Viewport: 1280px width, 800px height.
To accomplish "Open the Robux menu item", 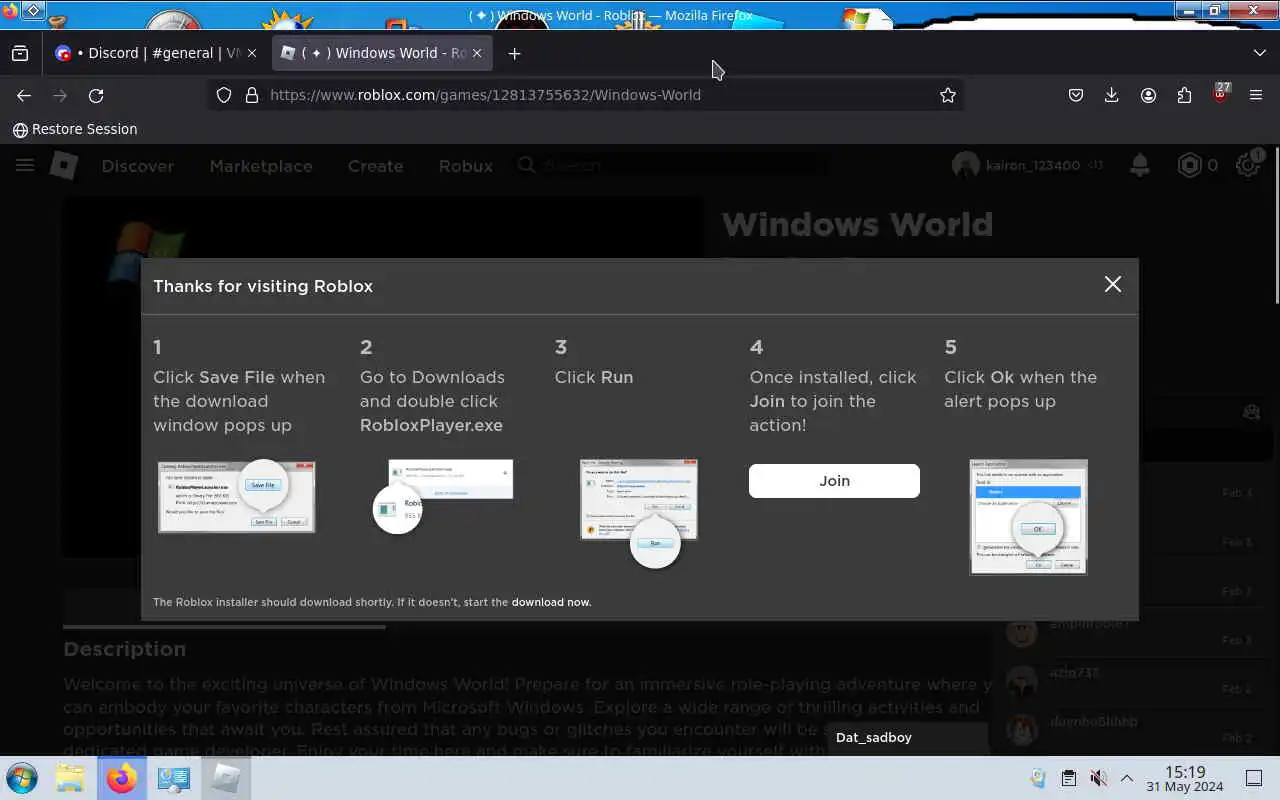I will pyautogui.click(x=466, y=166).
